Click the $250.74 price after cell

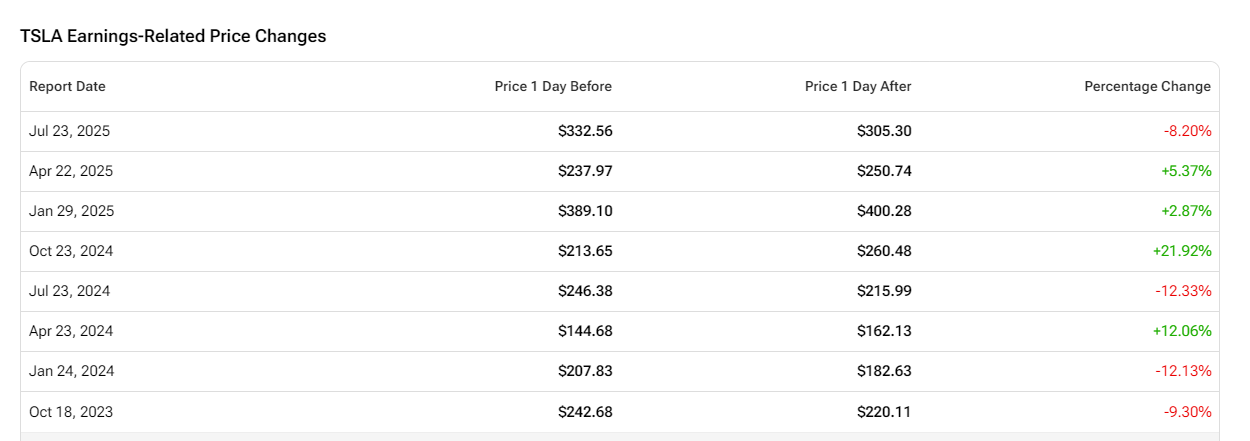884,171
